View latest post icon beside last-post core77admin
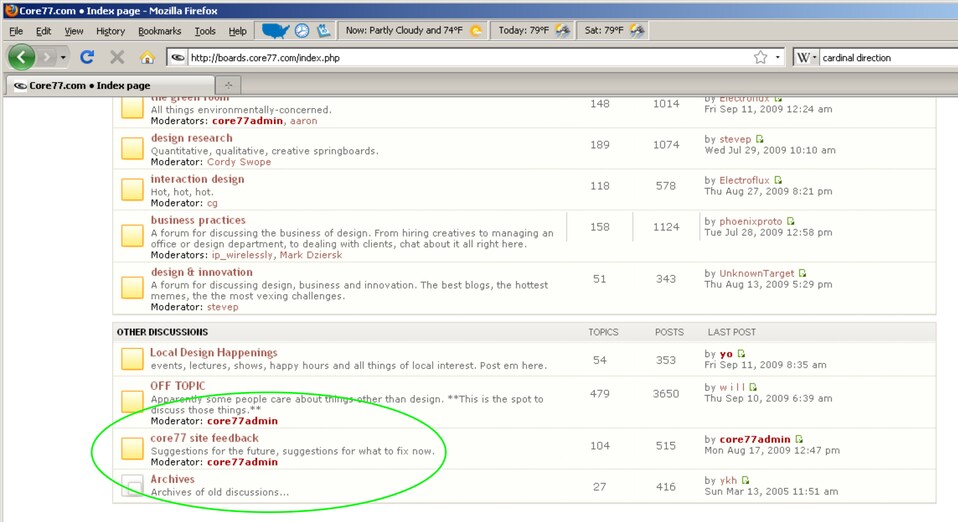 799,439
